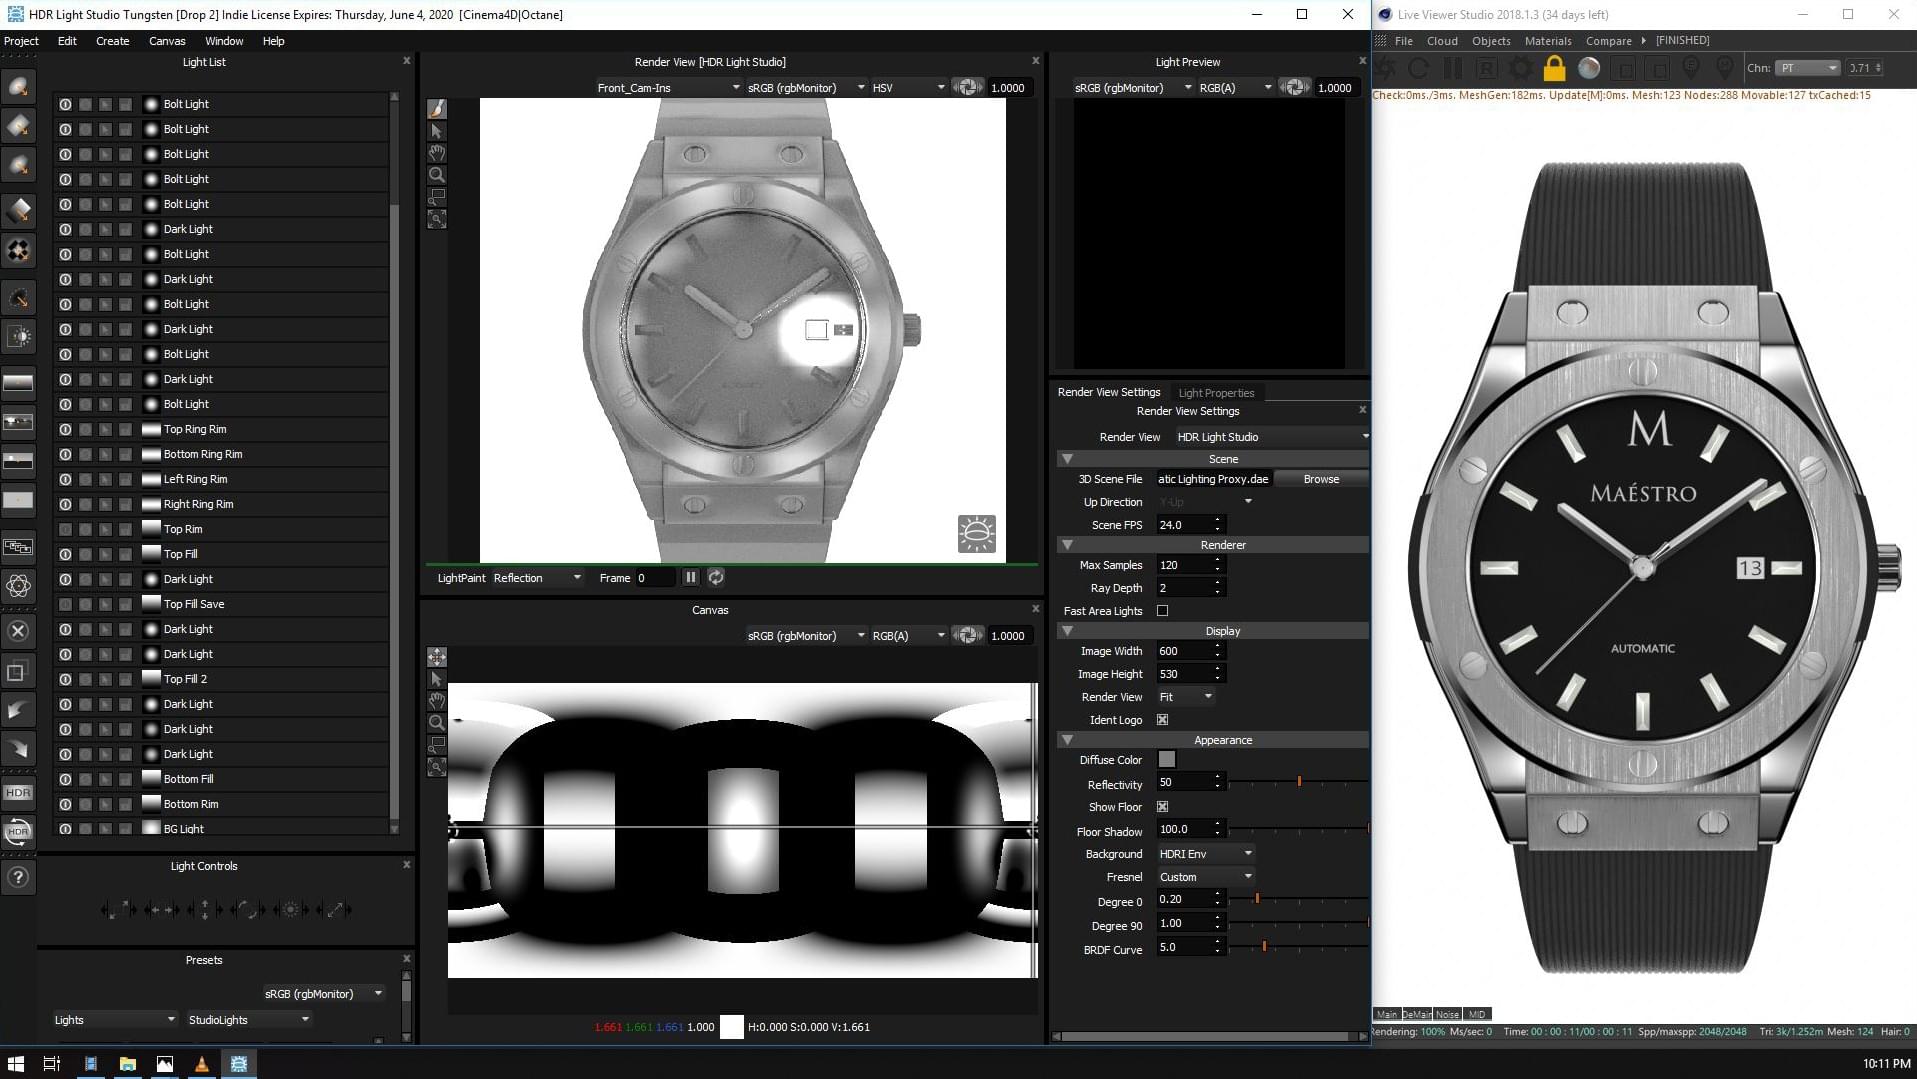Toggle on/off for Bottom Fill light
The height and width of the screenshot is (1079, 1917).
point(65,779)
